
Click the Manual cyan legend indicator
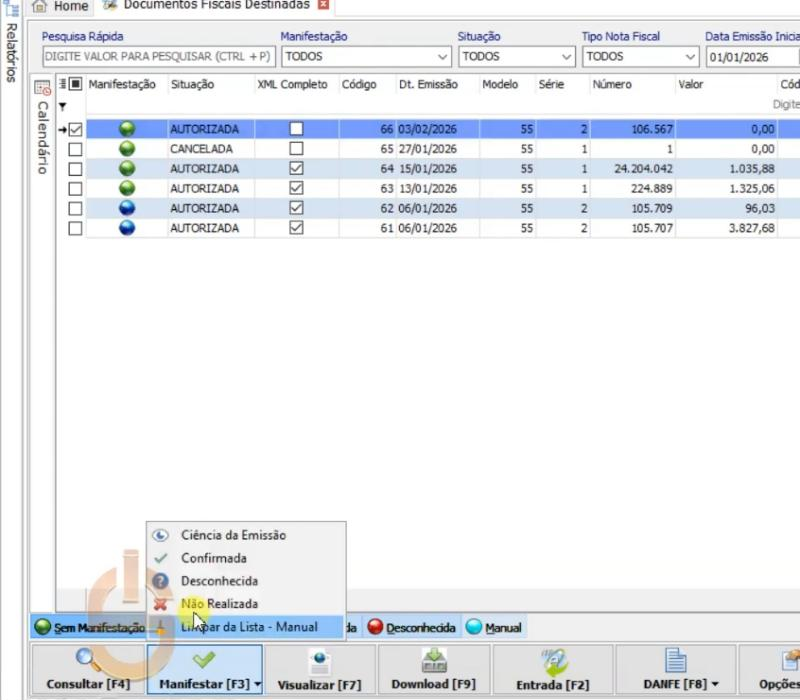coord(473,627)
